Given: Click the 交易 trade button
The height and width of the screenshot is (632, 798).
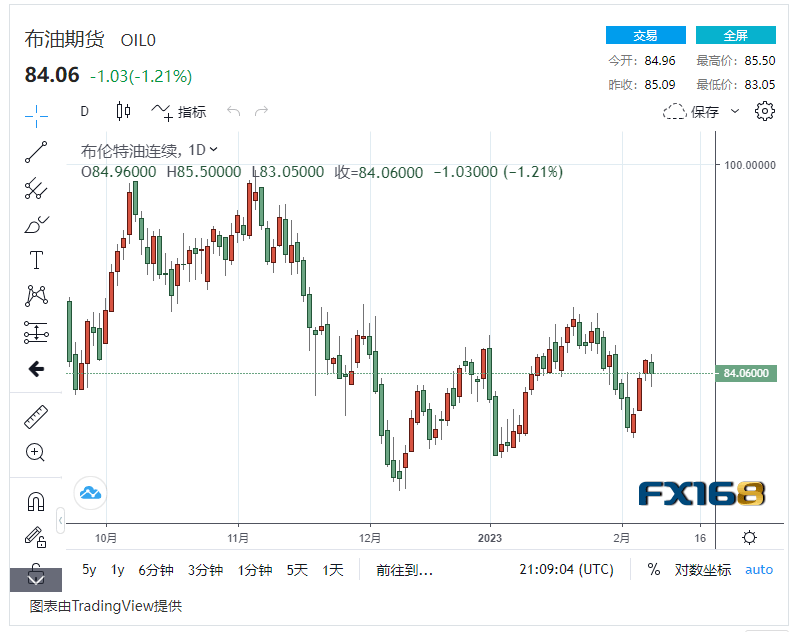Looking at the screenshot, I should click(645, 35).
